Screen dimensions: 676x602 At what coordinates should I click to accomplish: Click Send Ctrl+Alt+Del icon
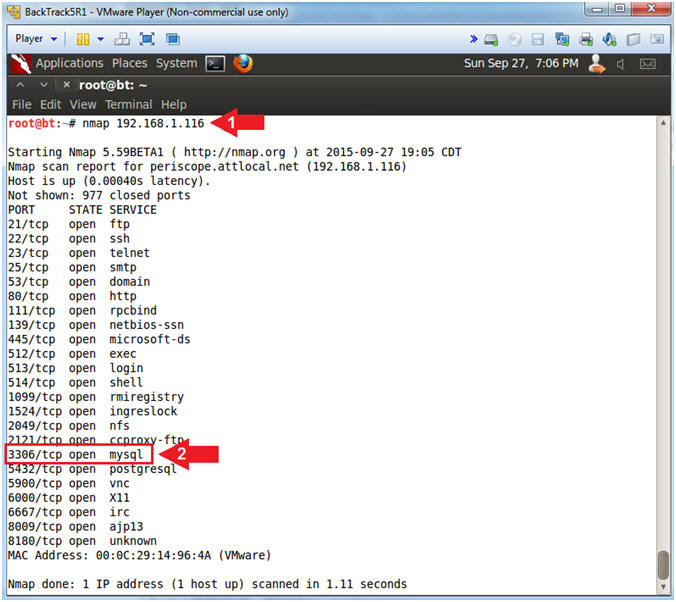pyautogui.click(x=122, y=39)
